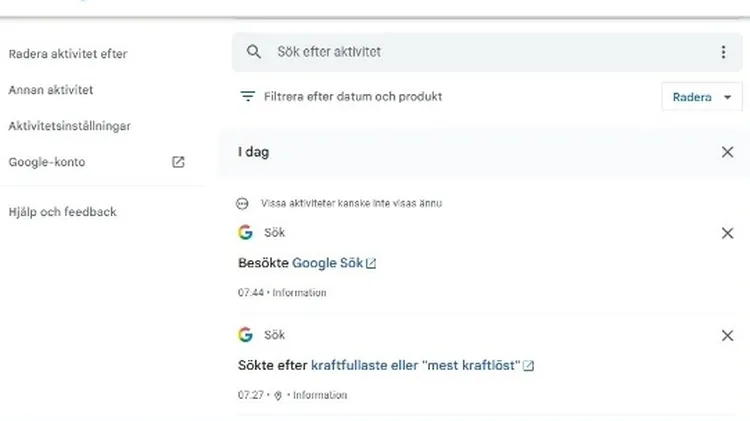This screenshot has height=421, width=750.
Task: Click the Google logo on the 07:44 entry
Action: pyautogui.click(x=246, y=233)
